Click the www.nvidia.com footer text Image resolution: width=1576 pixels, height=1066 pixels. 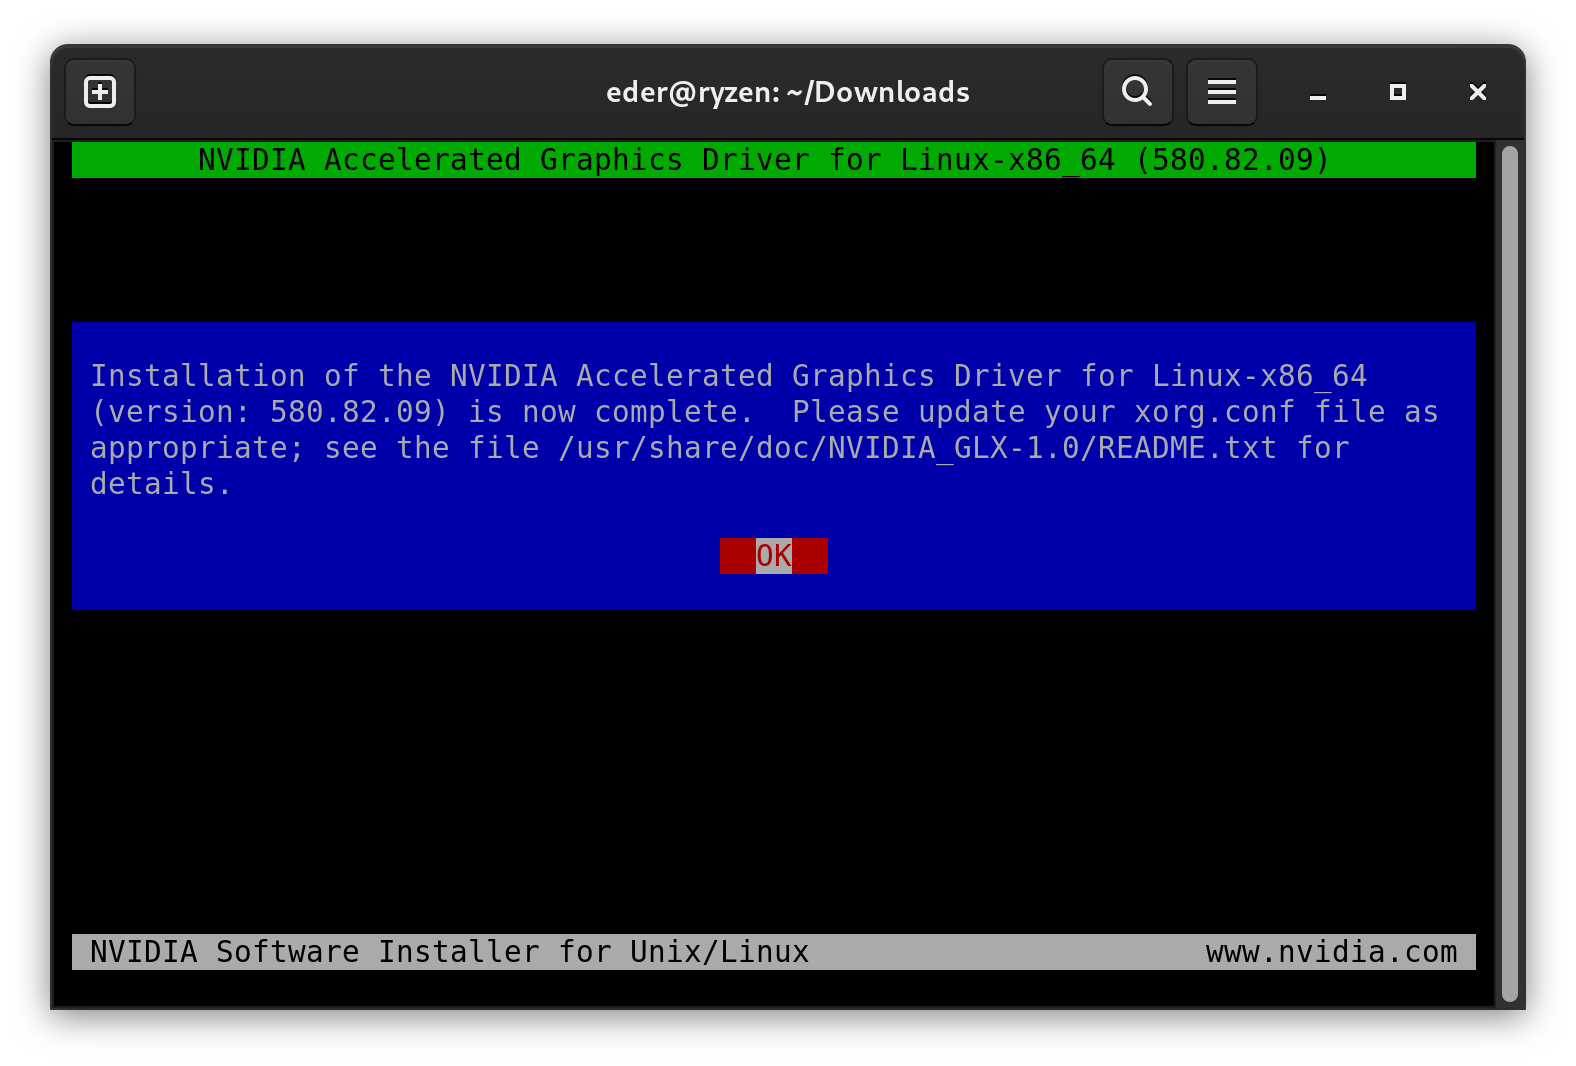[x=1331, y=952]
